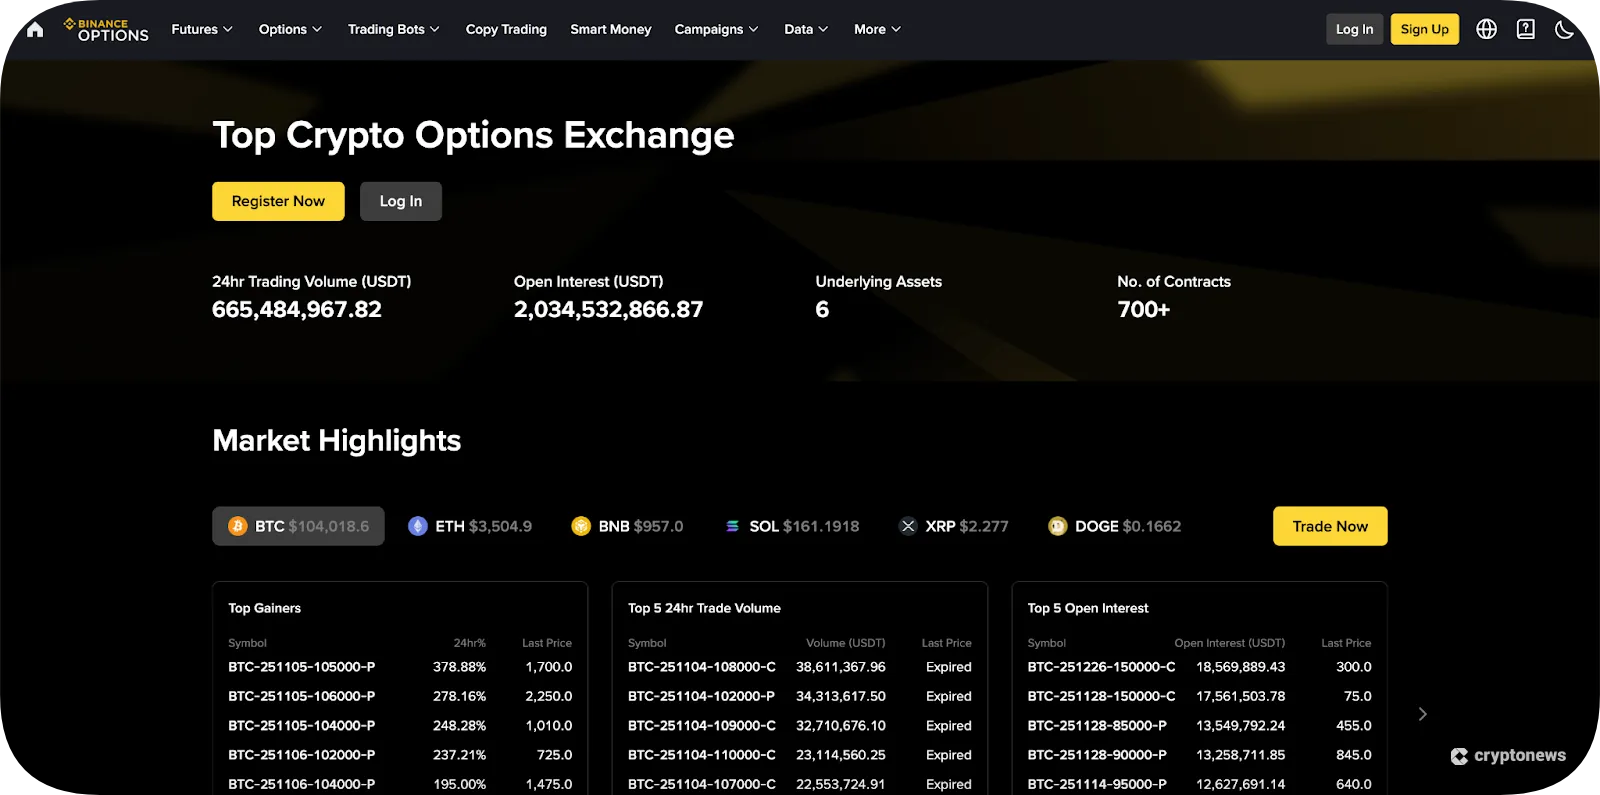This screenshot has height=795, width=1600.
Task: Click the Open Interest figure 2,034,532,866.87
Action: (x=608, y=310)
